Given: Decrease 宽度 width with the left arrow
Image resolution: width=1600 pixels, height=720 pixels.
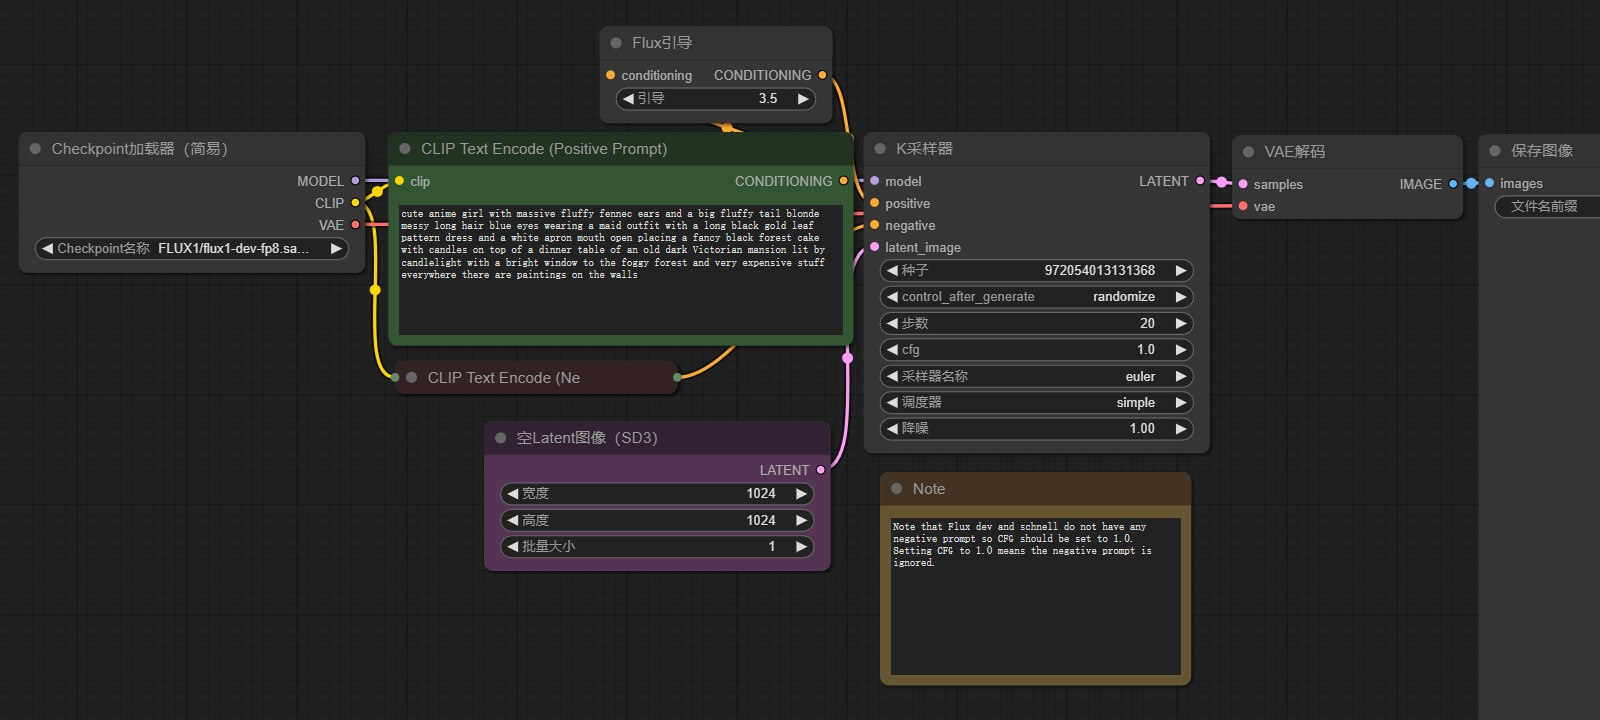Looking at the screenshot, I should (x=512, y=493).
